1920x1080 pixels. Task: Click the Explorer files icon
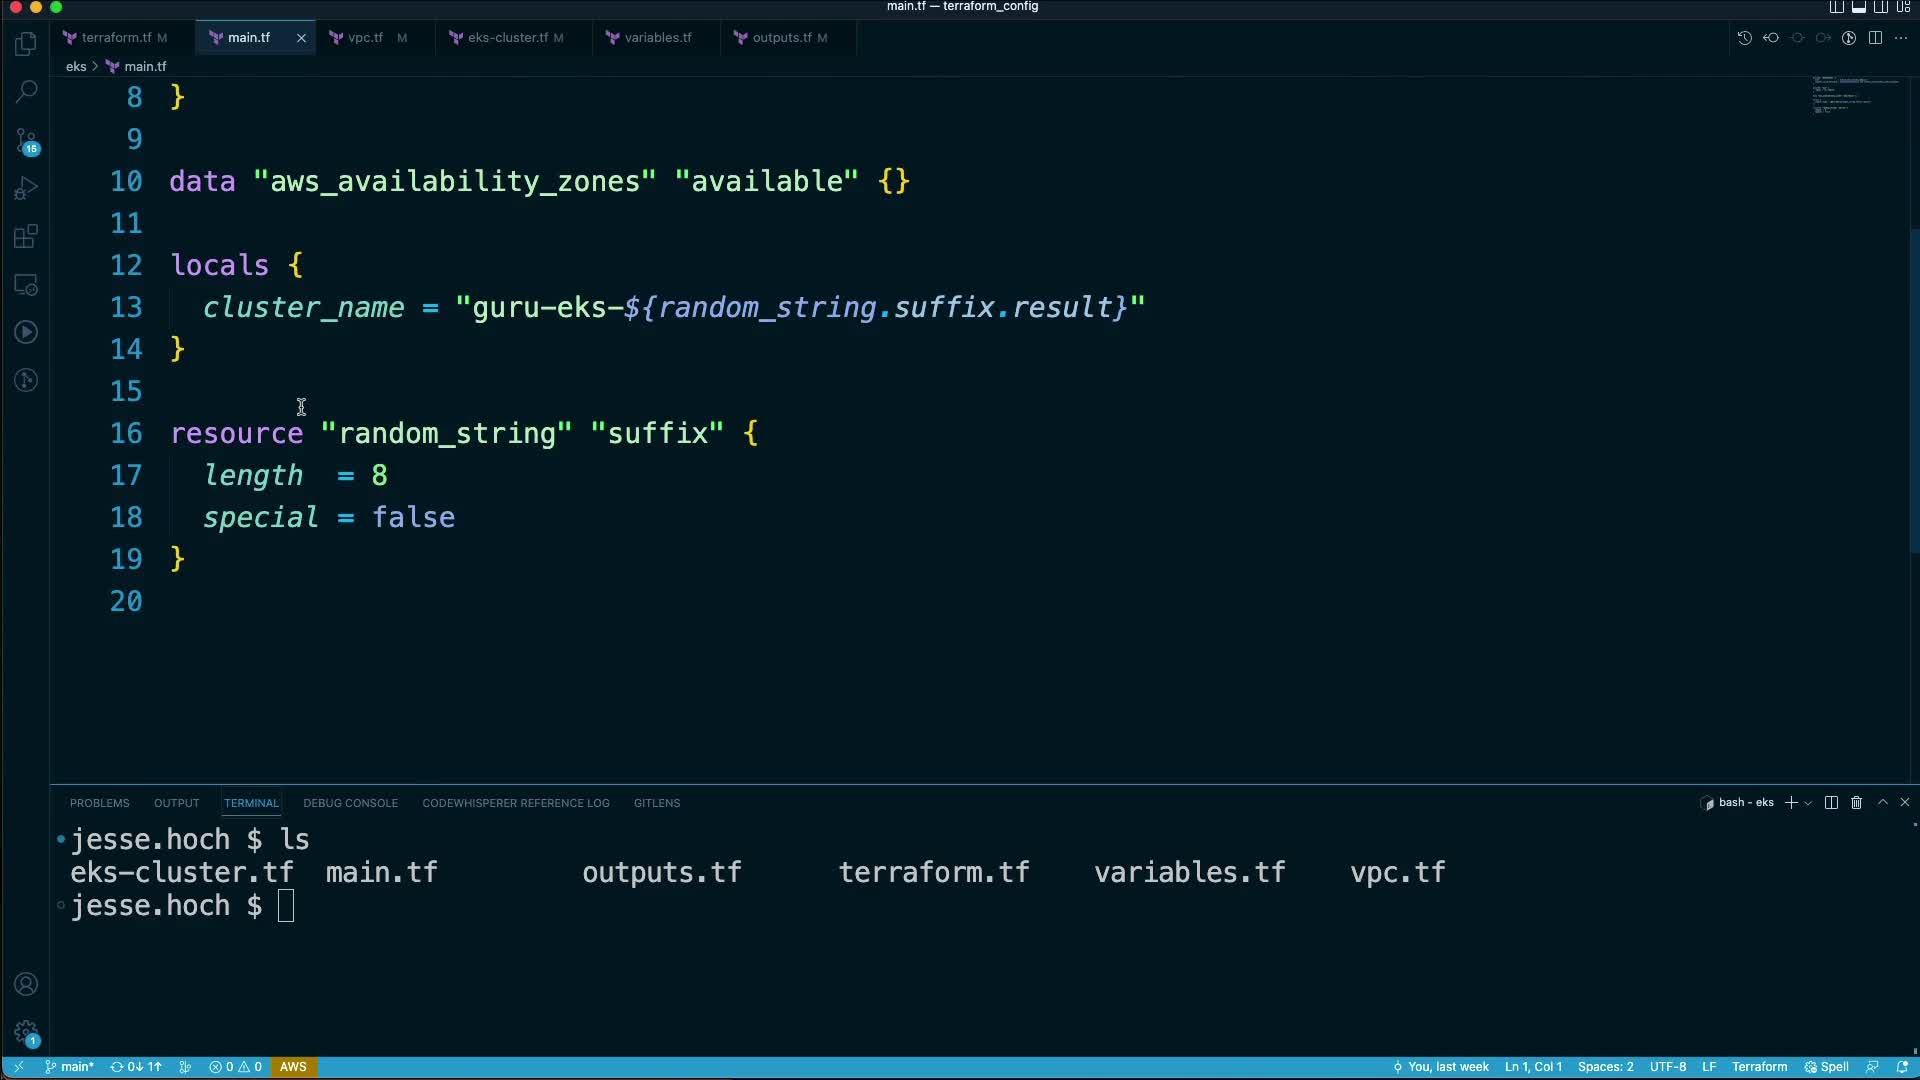pos(27,43)
